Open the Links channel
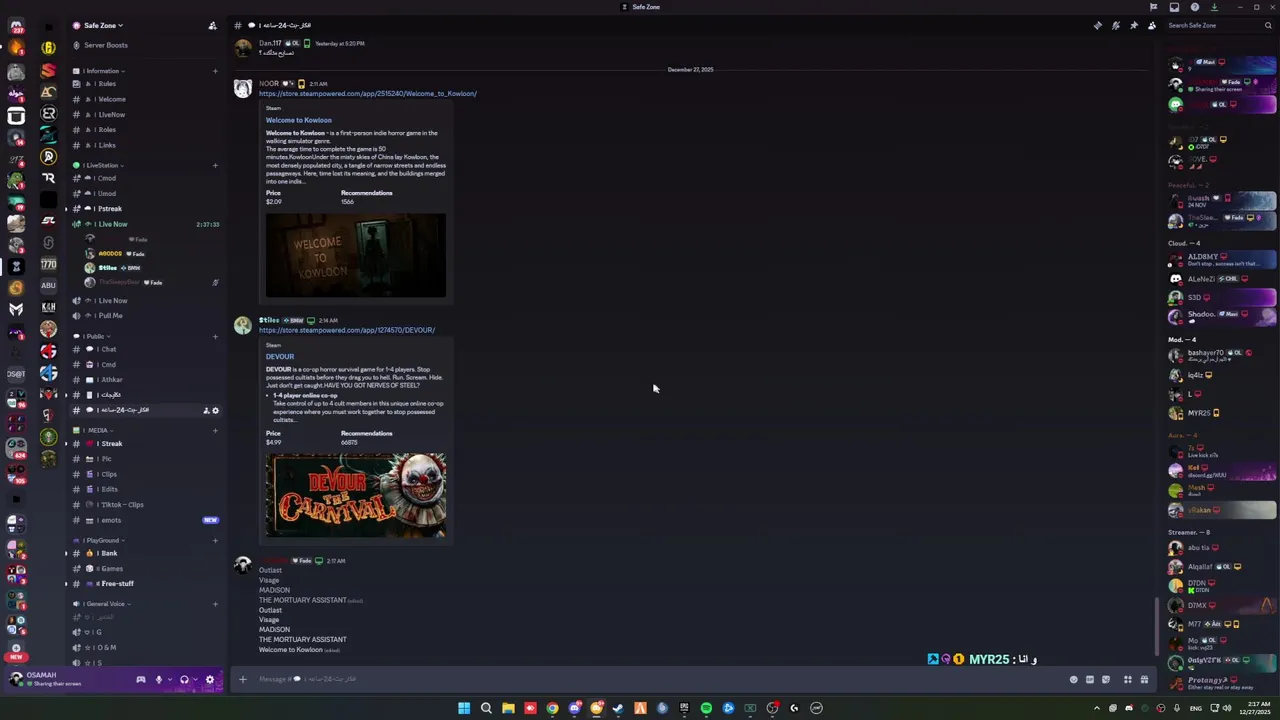1280x720 pixels. coord(146,145)
